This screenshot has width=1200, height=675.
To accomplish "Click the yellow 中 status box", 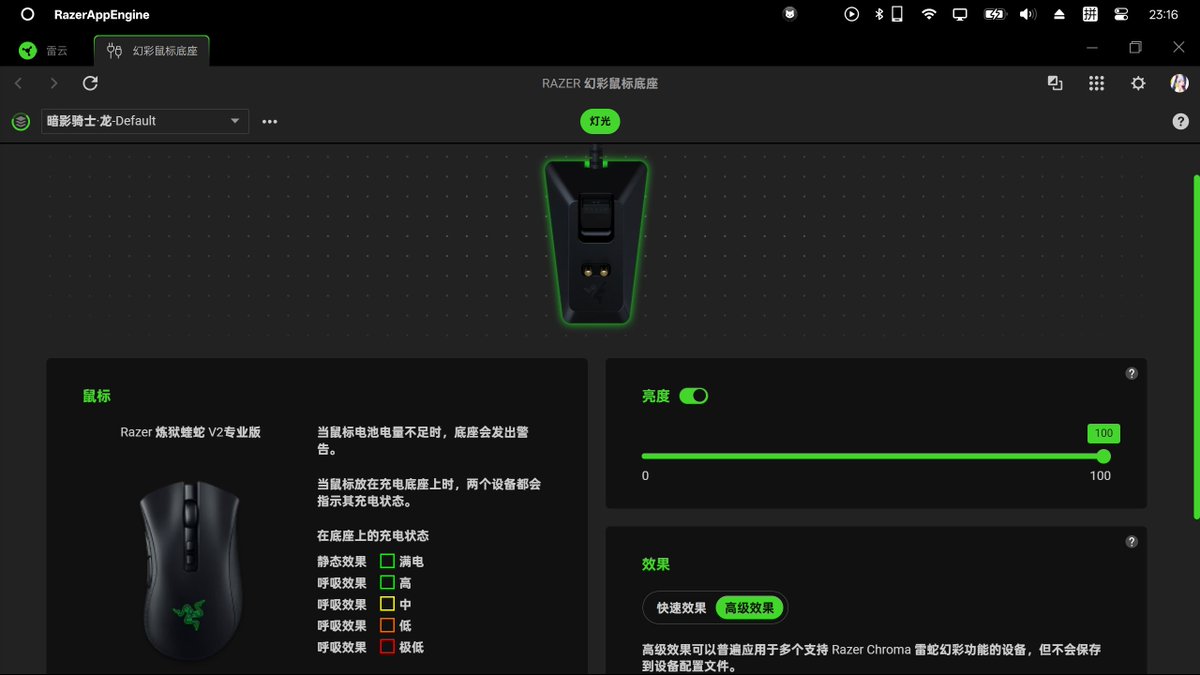I will [x=387, y=604].
